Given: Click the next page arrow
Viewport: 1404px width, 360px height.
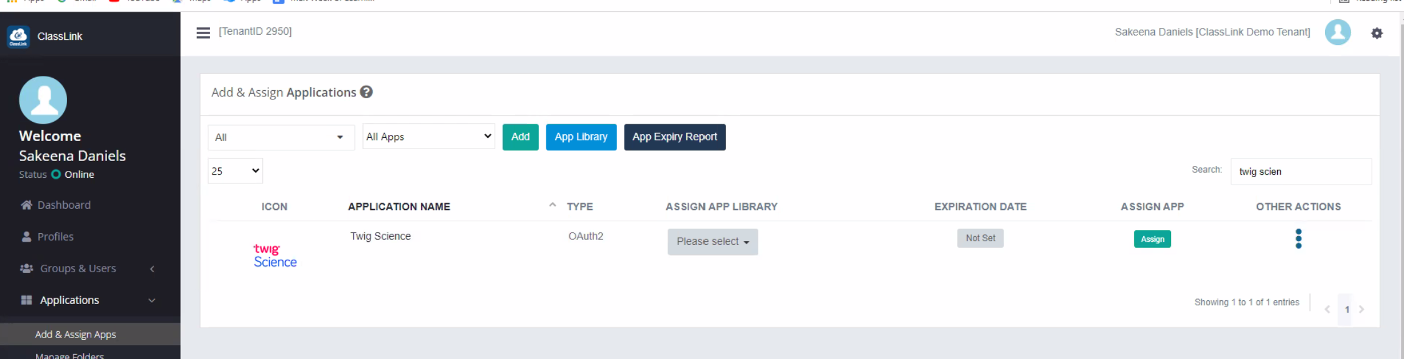Looking at the screenshot, I should [1361, 310].
